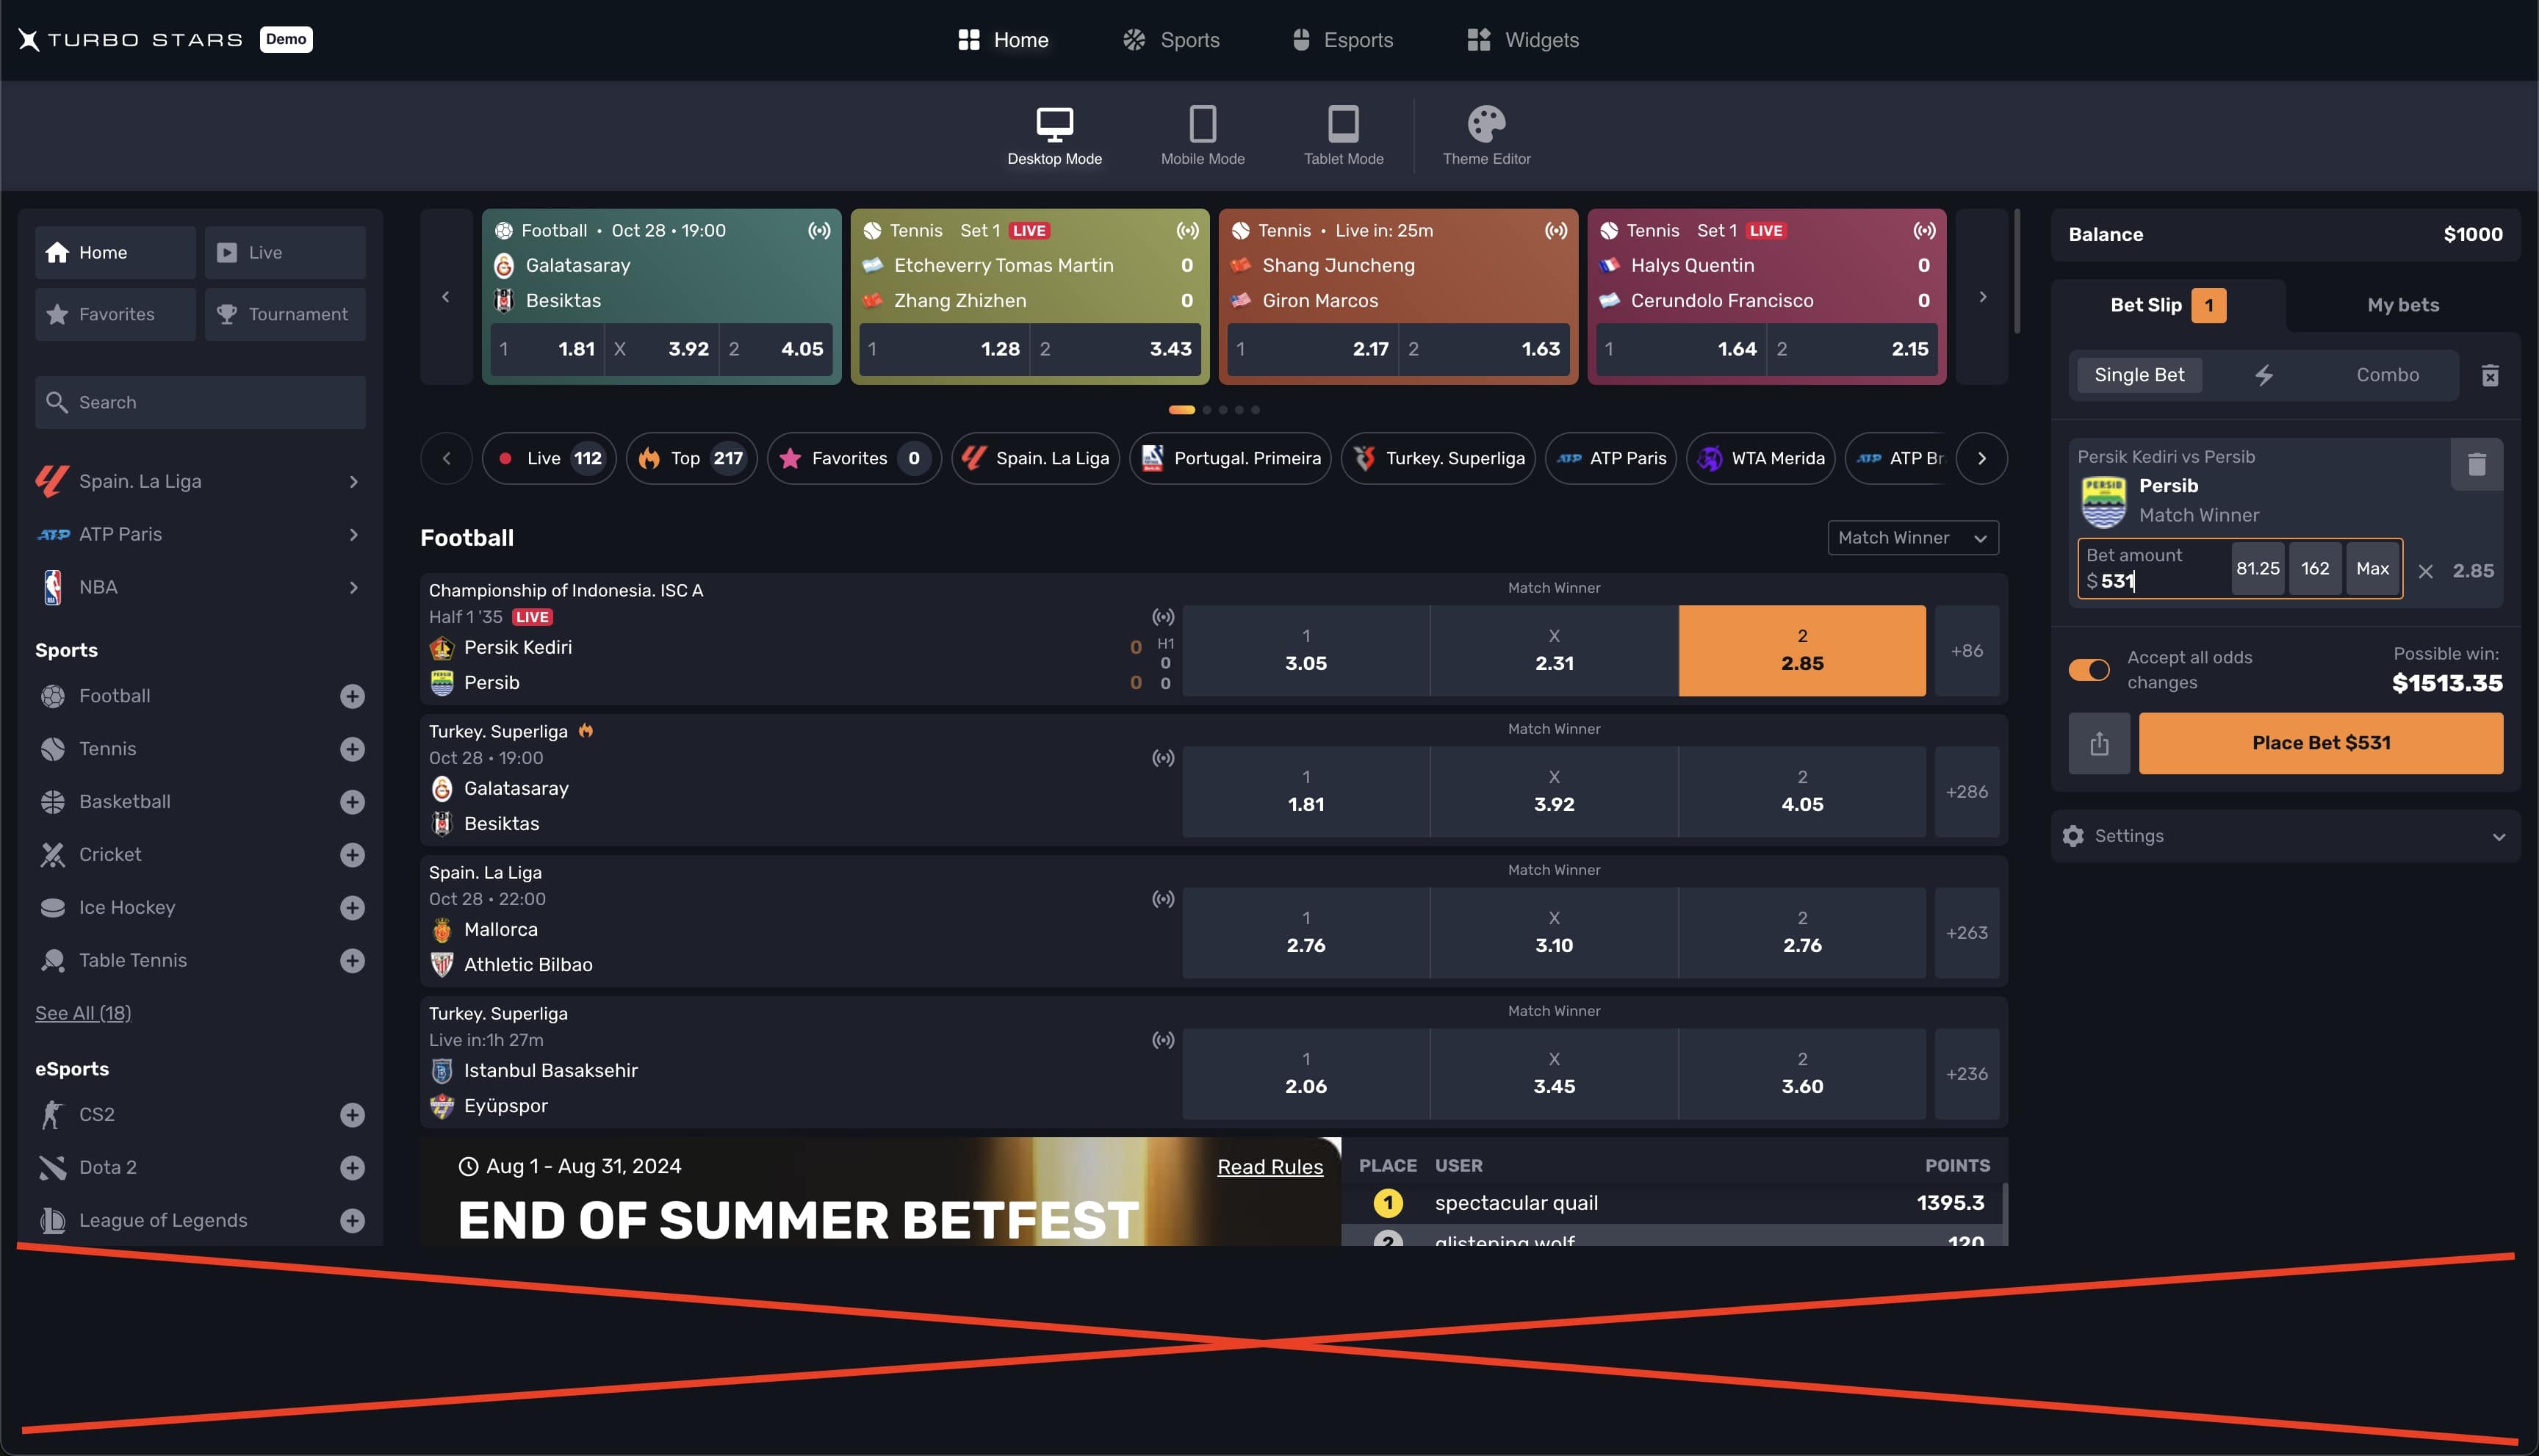
Task: Clear entire bet slip with trash icon
Action: tap(2490, 375)
